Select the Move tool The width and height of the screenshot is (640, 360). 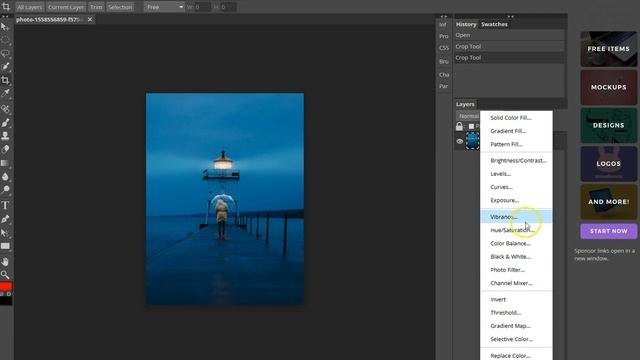point(5,27)
